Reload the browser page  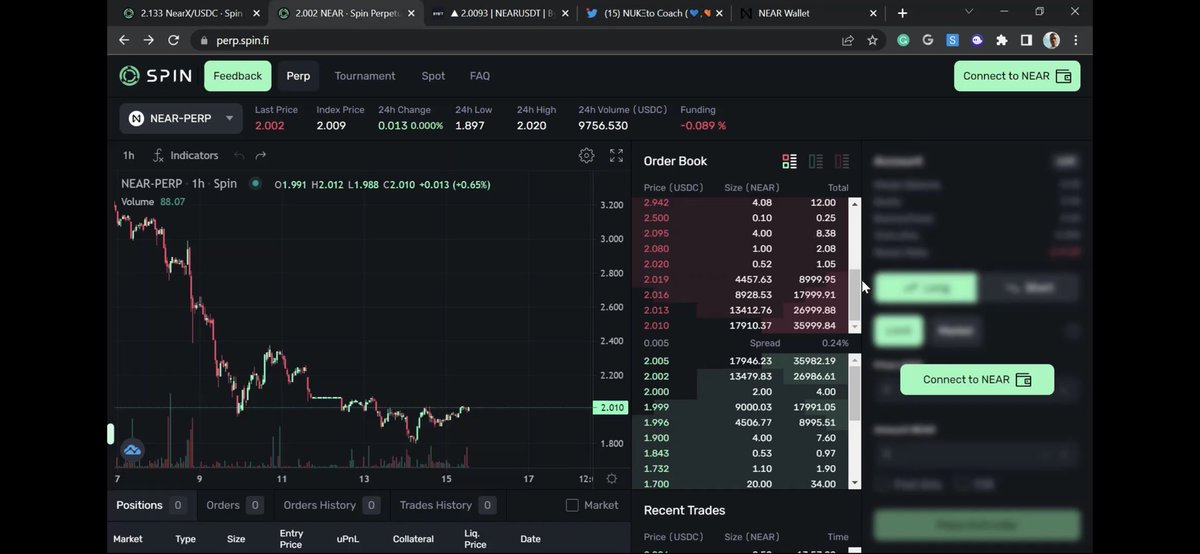point(174,40)
